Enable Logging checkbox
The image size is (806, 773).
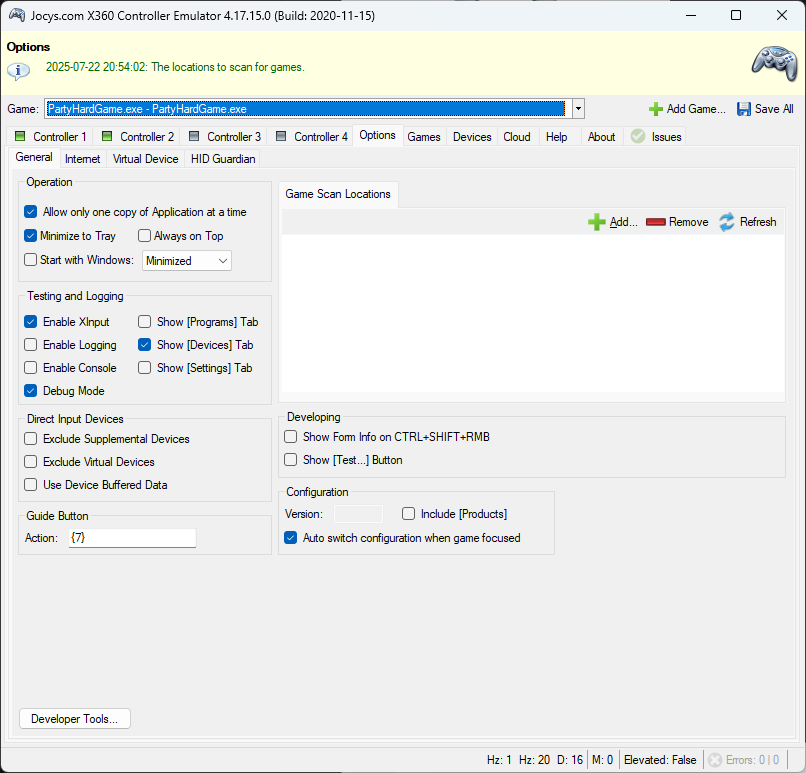(x=30, y=344)
